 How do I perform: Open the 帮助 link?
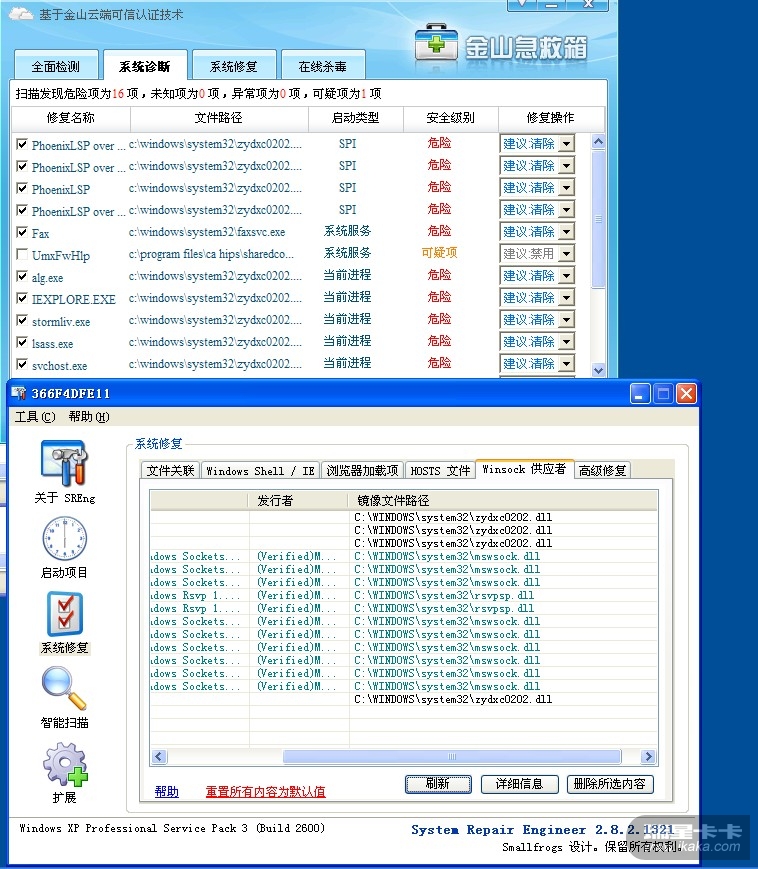point(167,791)
